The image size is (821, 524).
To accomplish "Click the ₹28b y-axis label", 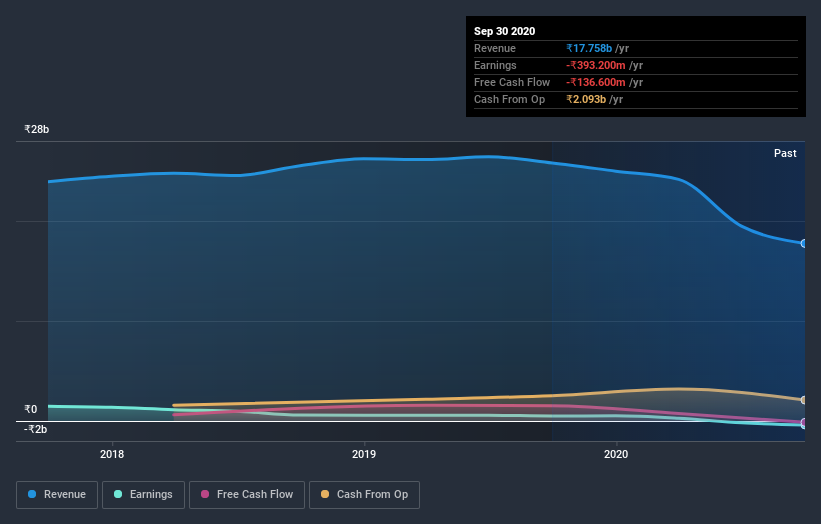I will (x=37, y=129).
